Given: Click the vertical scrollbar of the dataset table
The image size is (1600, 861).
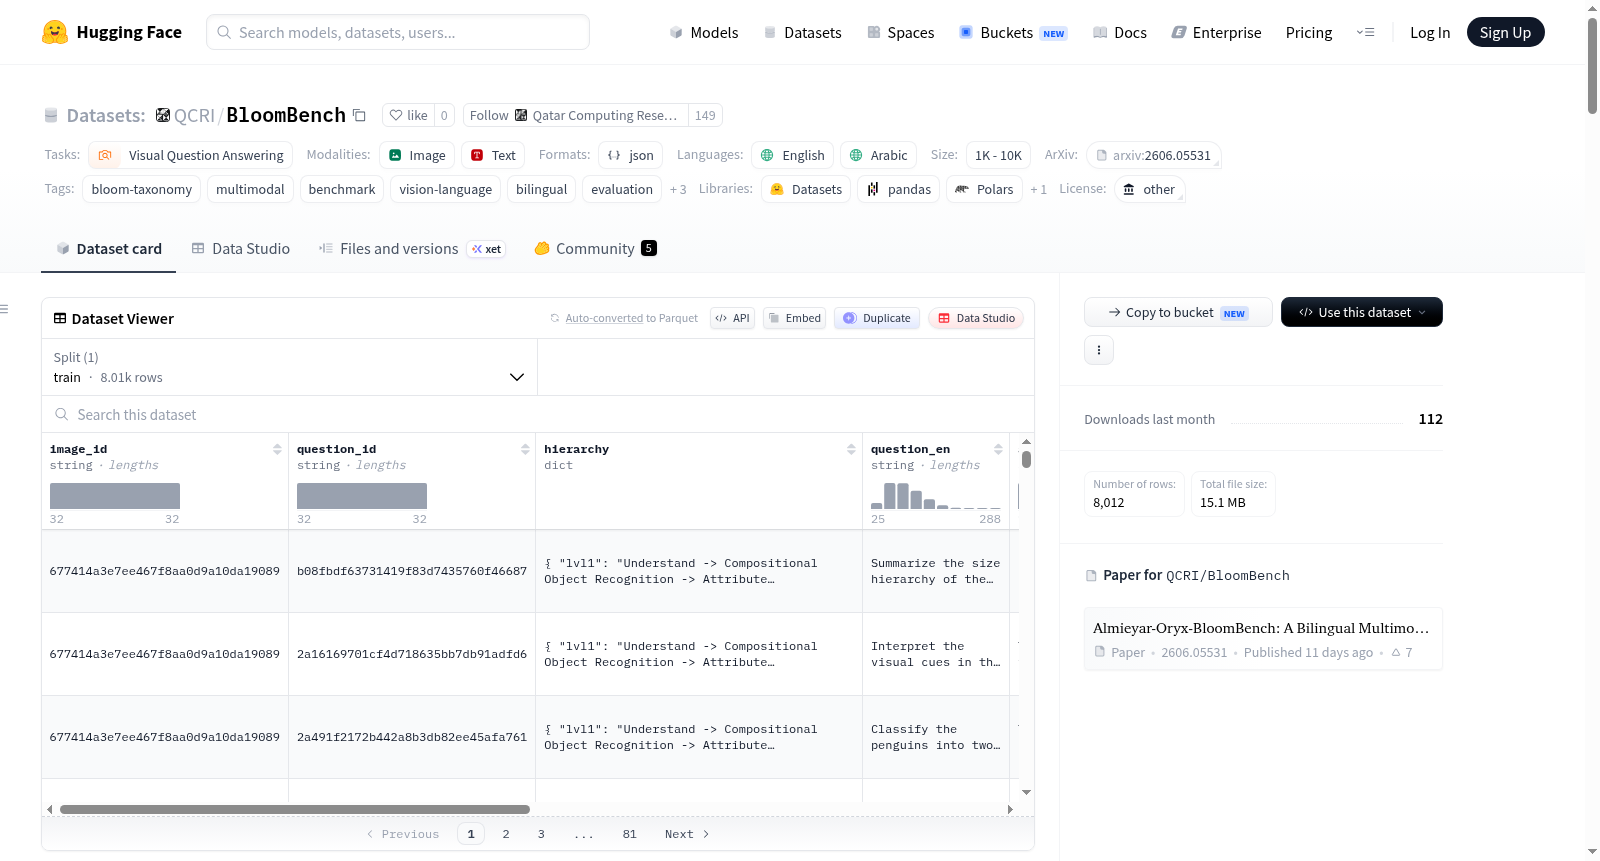Looking at the screenshot, I should tap(1026, 460).
